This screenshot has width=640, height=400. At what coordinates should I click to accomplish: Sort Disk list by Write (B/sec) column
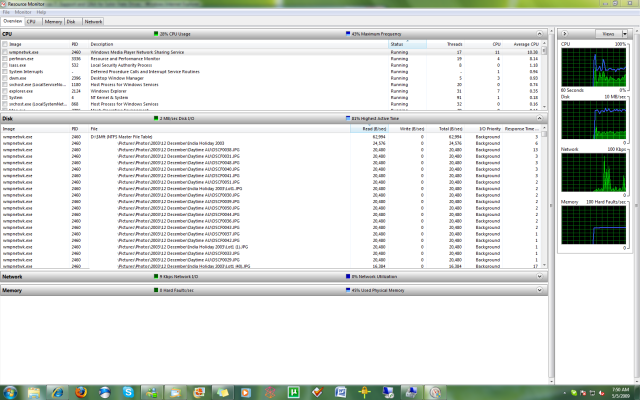tap(407, 129)
